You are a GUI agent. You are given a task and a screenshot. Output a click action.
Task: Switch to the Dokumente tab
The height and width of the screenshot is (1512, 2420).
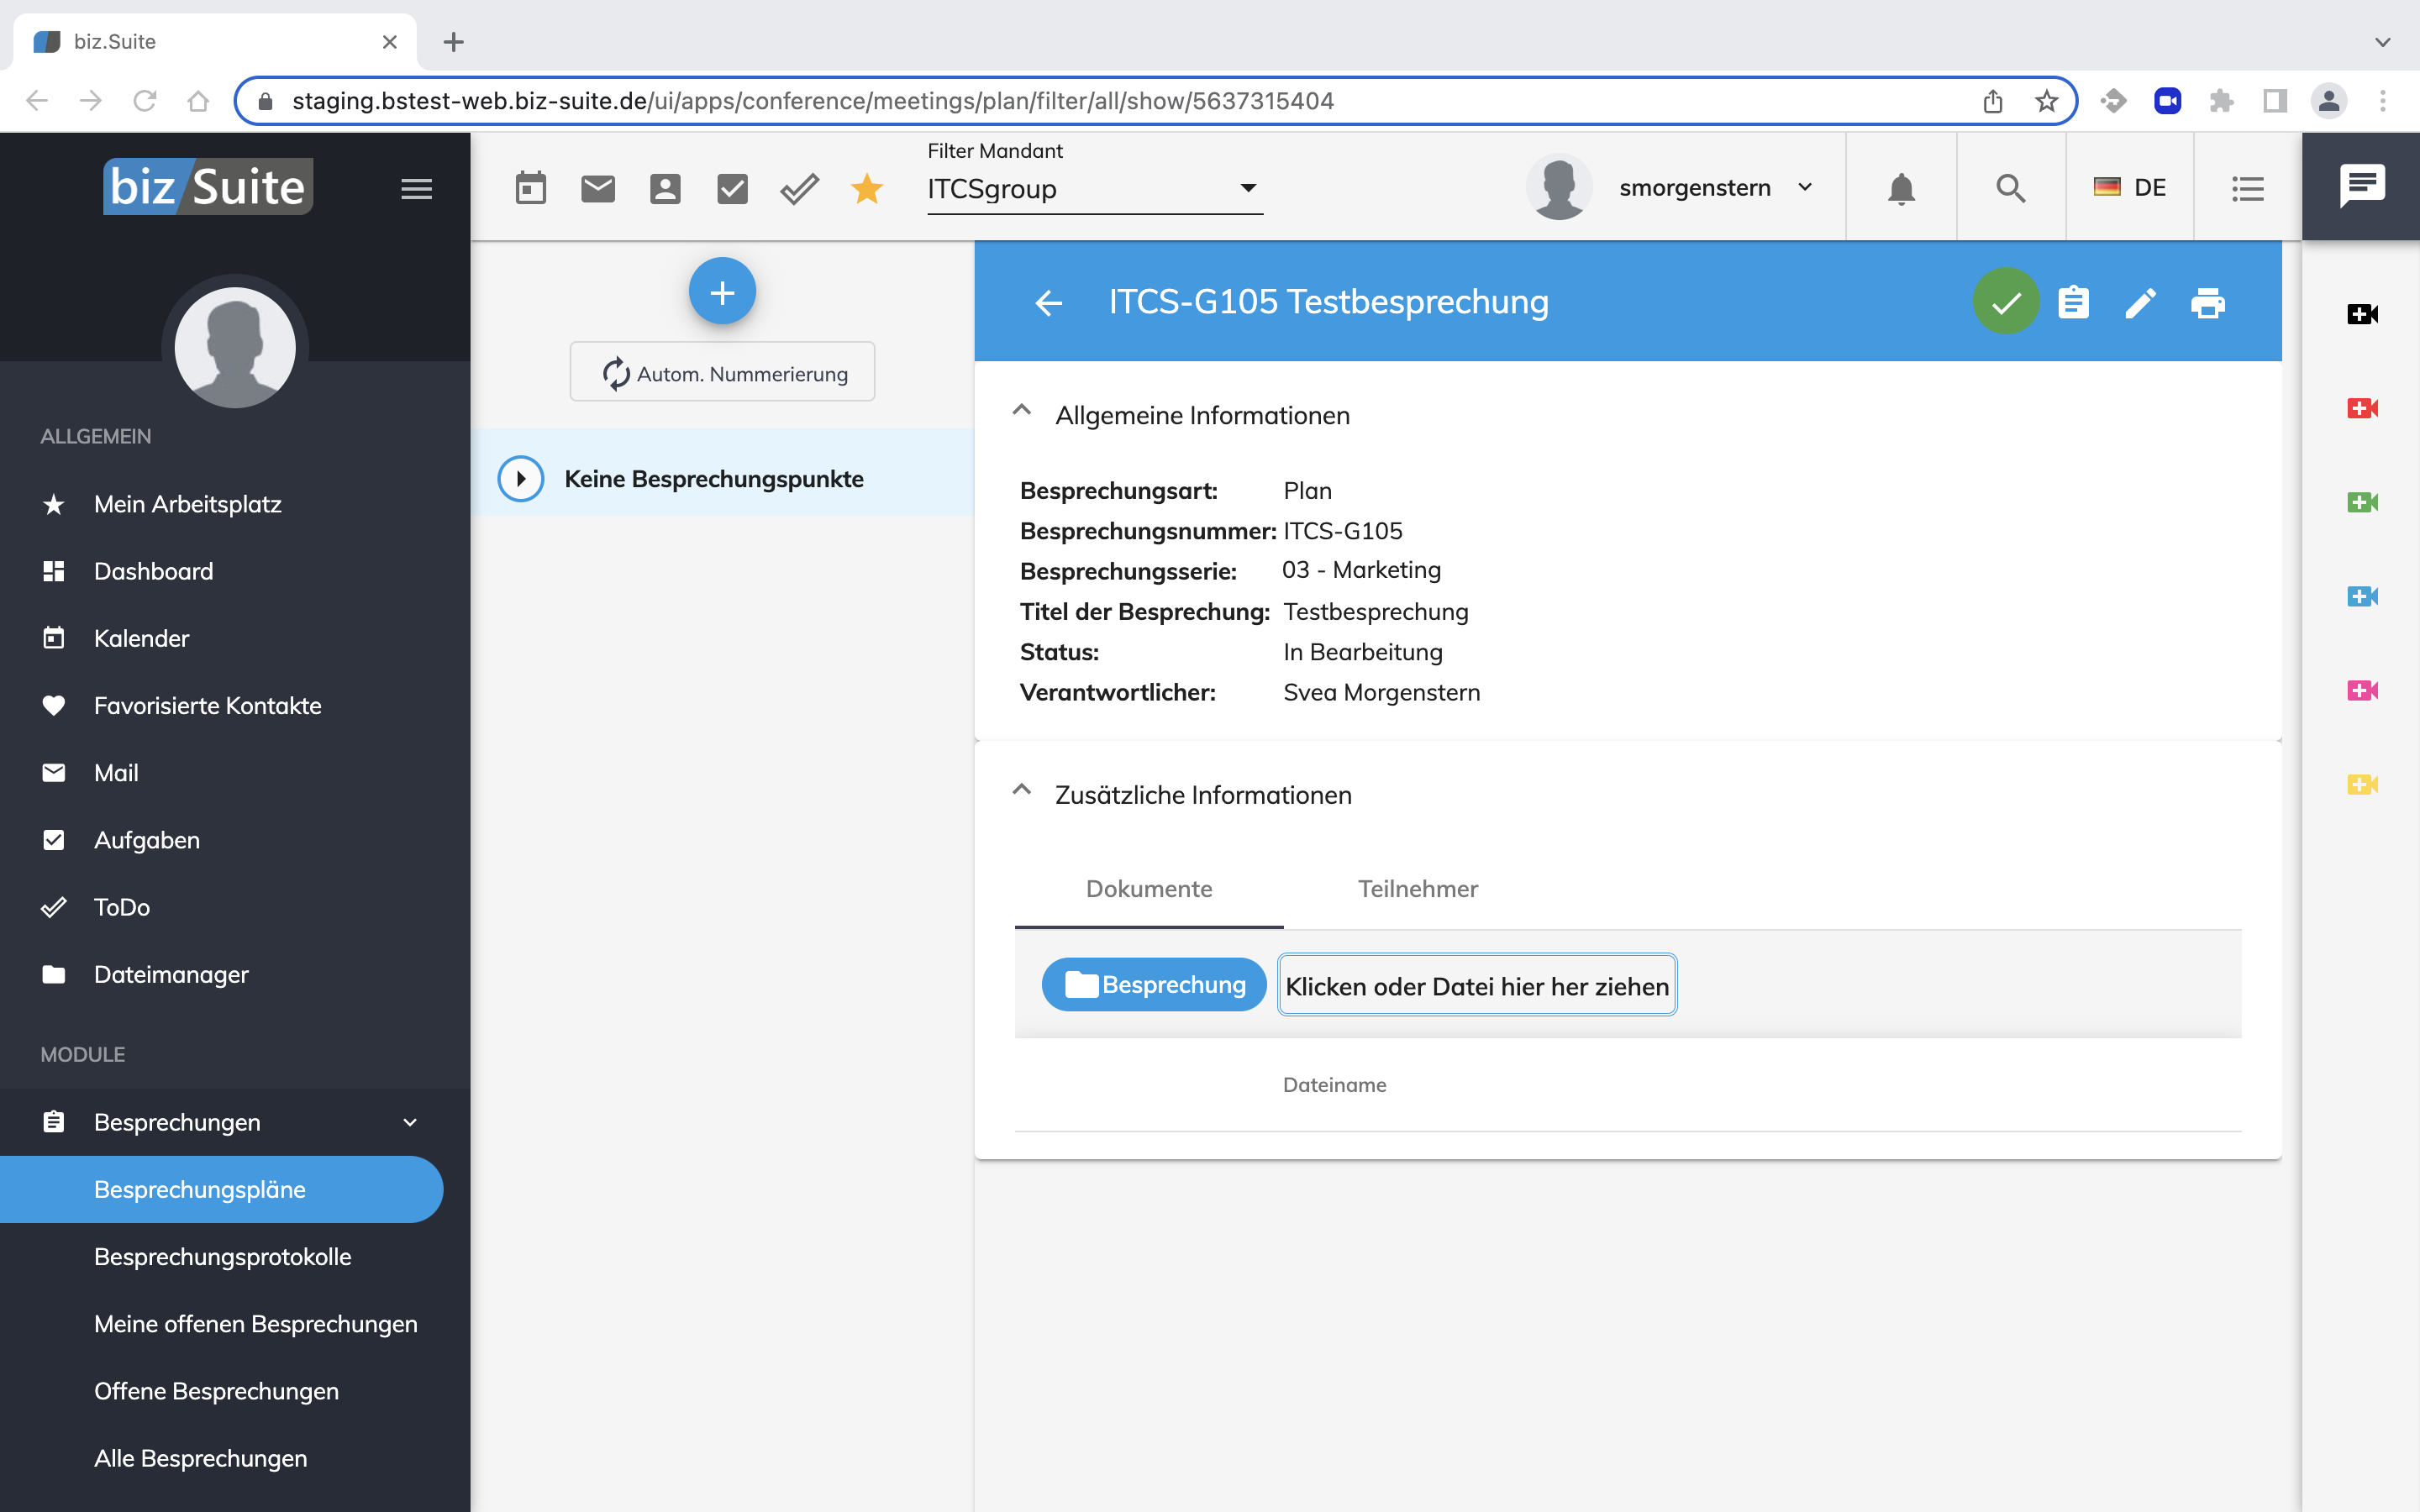[x=1149, y=889]
